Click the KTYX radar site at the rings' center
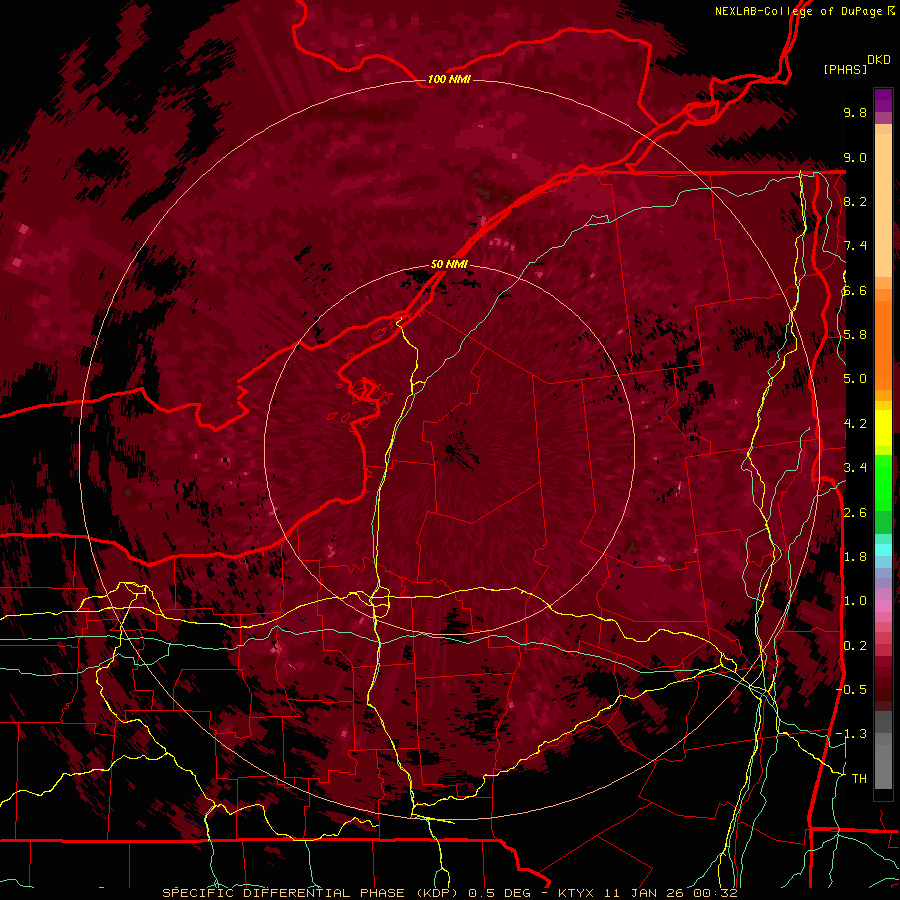The image size is (900, 900). click(449, 449)
